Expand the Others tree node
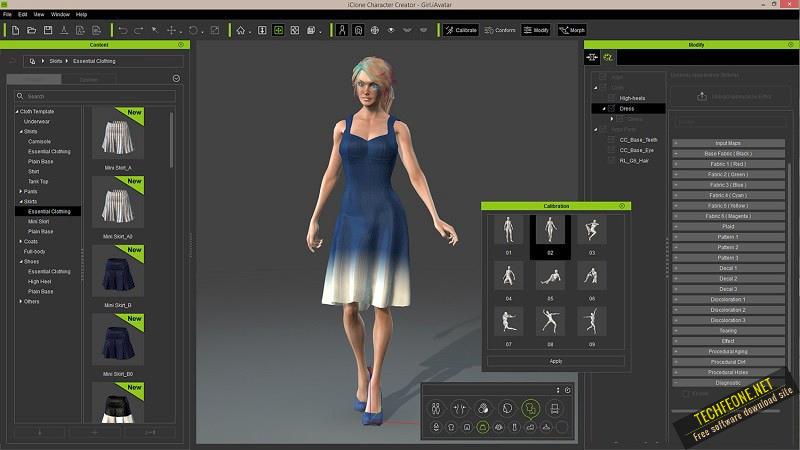Image resolution: width=800 pixels, height=450 pixels. point(21,302)
